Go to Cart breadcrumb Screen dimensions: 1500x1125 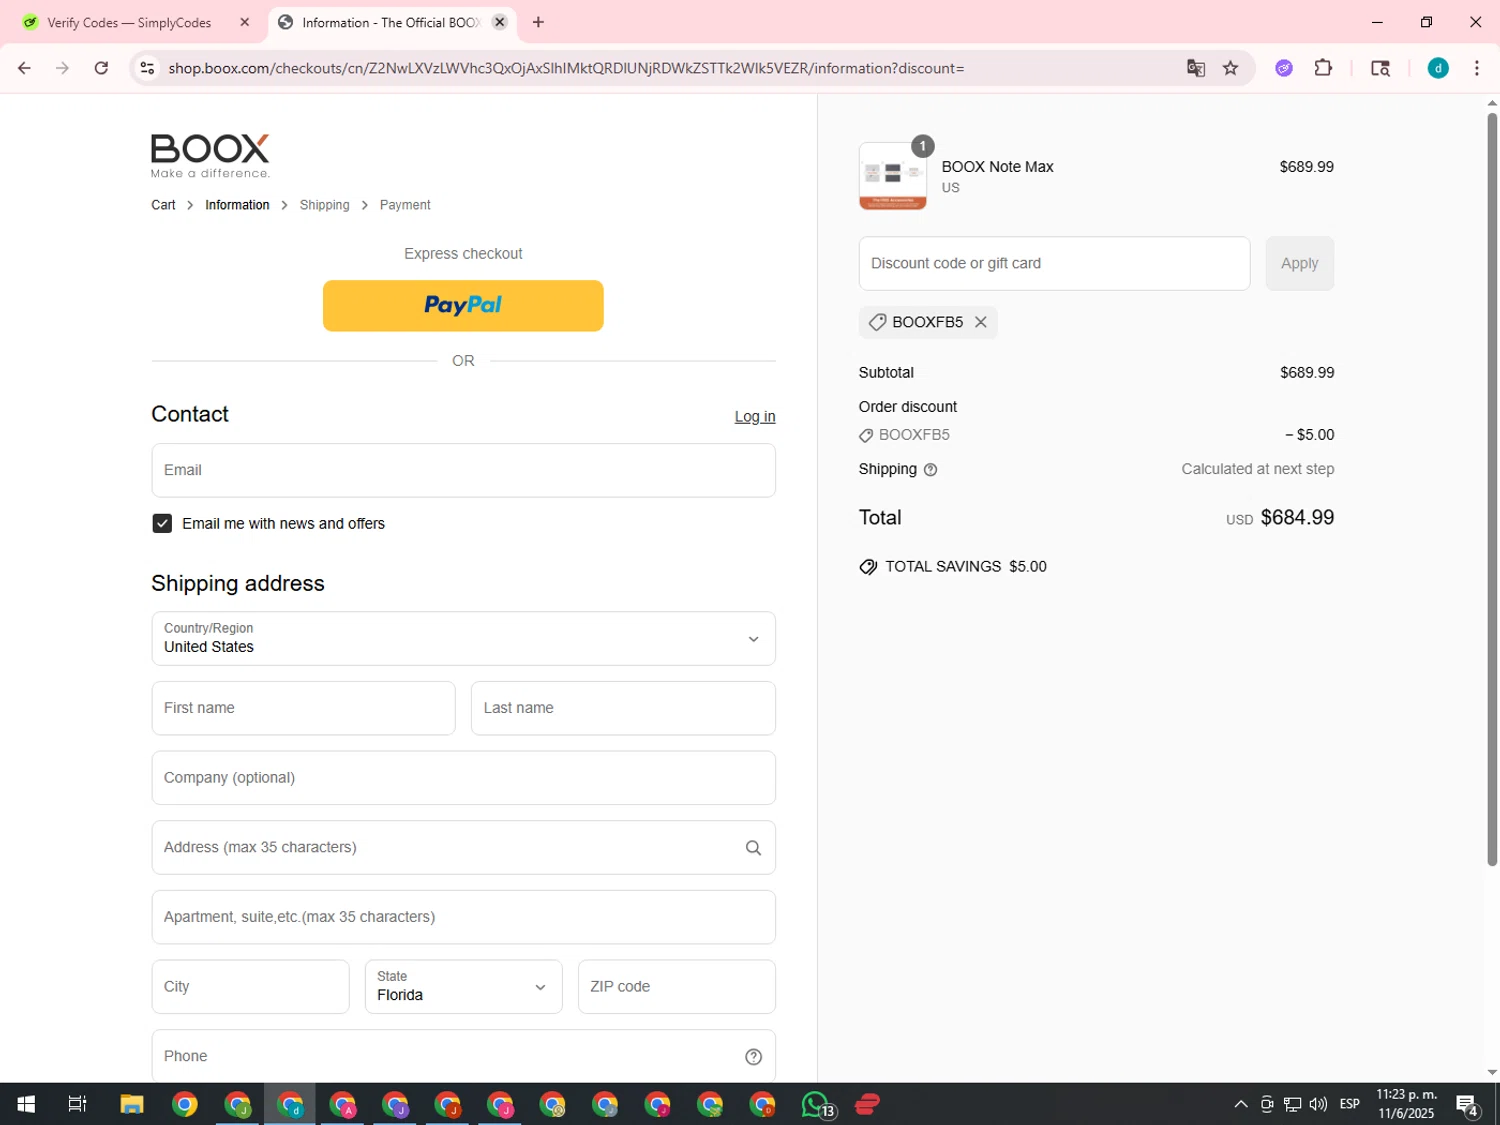click(x=163, y=205)
